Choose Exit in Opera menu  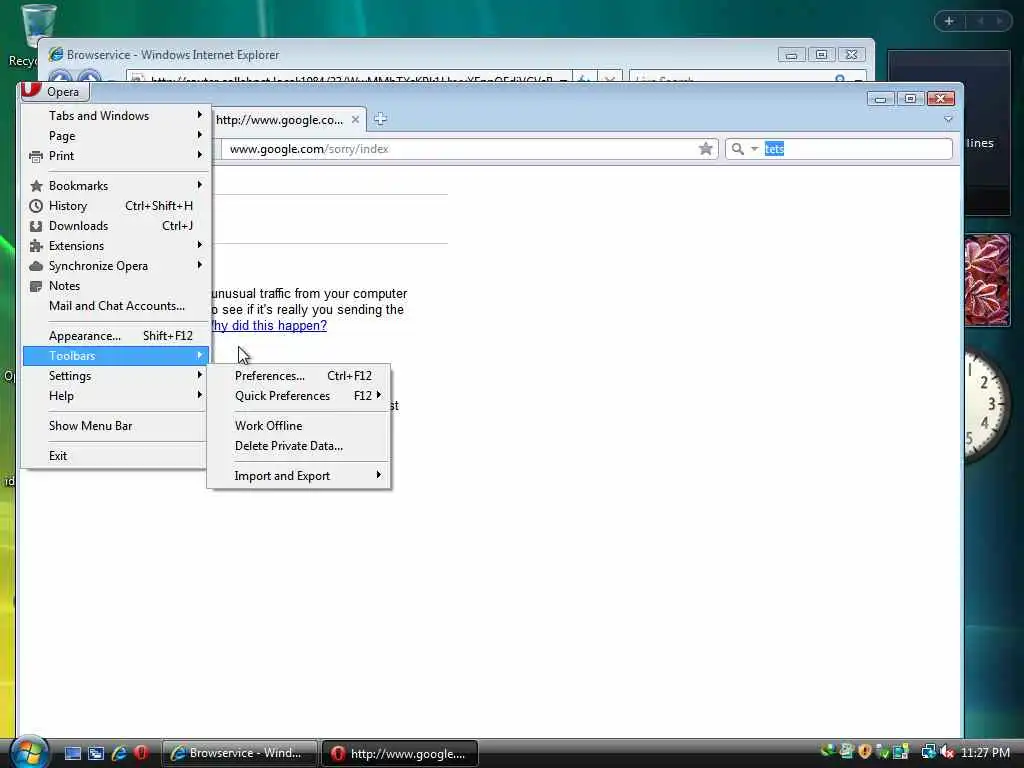pyautogui.click(x=116, y=456)
